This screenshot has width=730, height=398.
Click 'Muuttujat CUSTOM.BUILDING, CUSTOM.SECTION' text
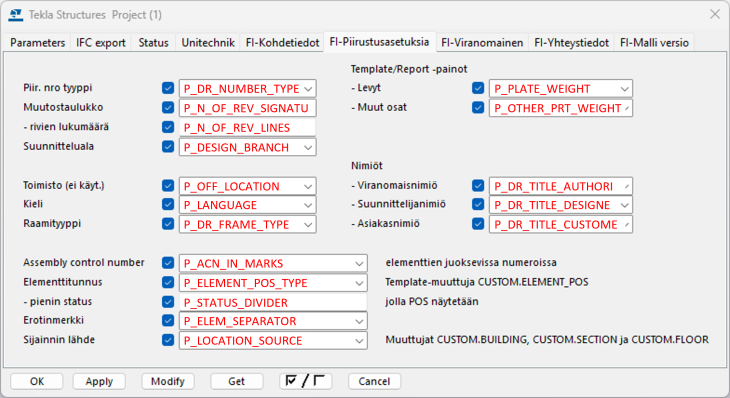pyautogui.click(x=501, y=340)
